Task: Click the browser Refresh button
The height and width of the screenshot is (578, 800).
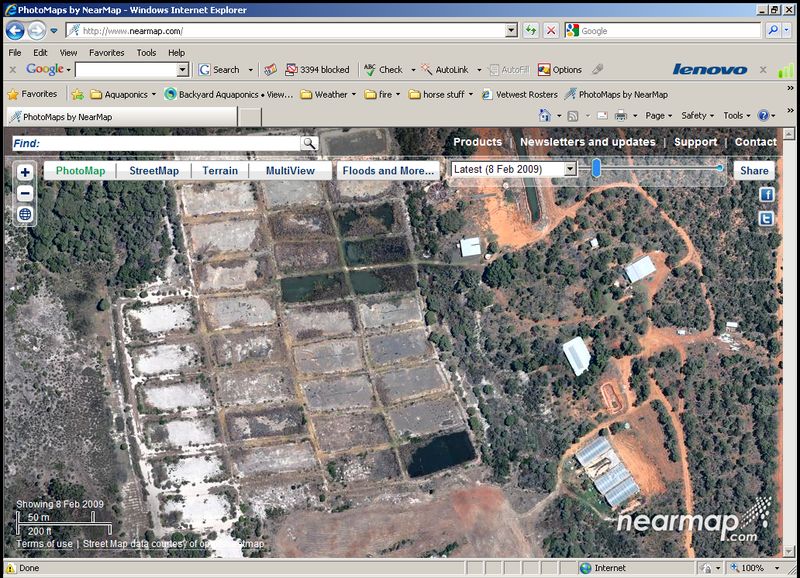Action: point(531,31)
